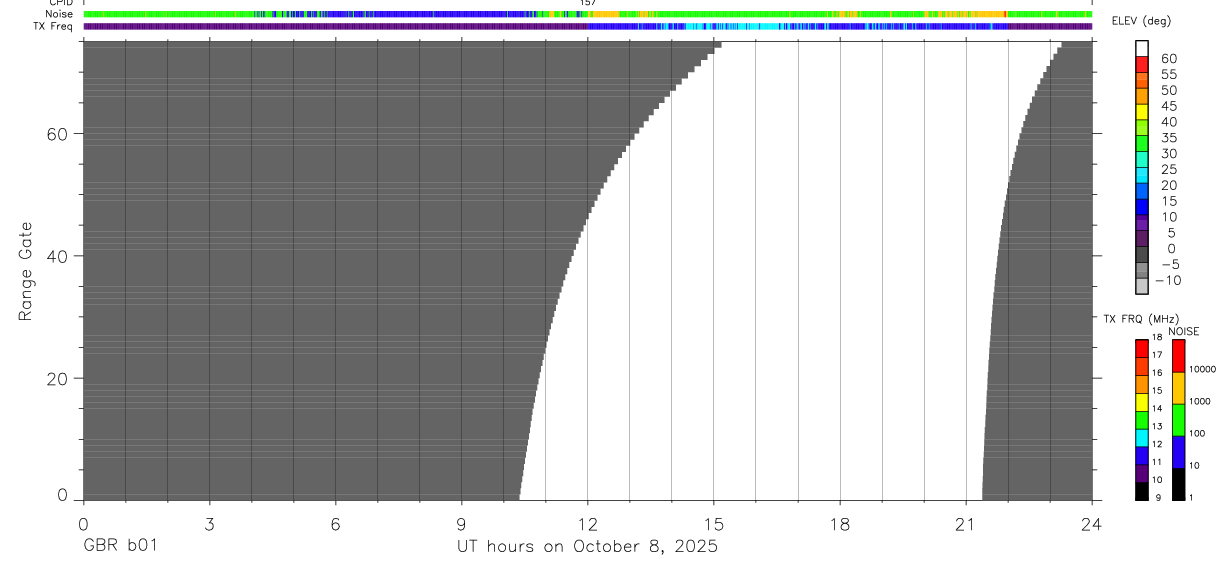The width and height of the screenshot is (1228, 567).
Task: Click the yellow 40–45 elevation swatch
Action: [x=1142, y=112]
